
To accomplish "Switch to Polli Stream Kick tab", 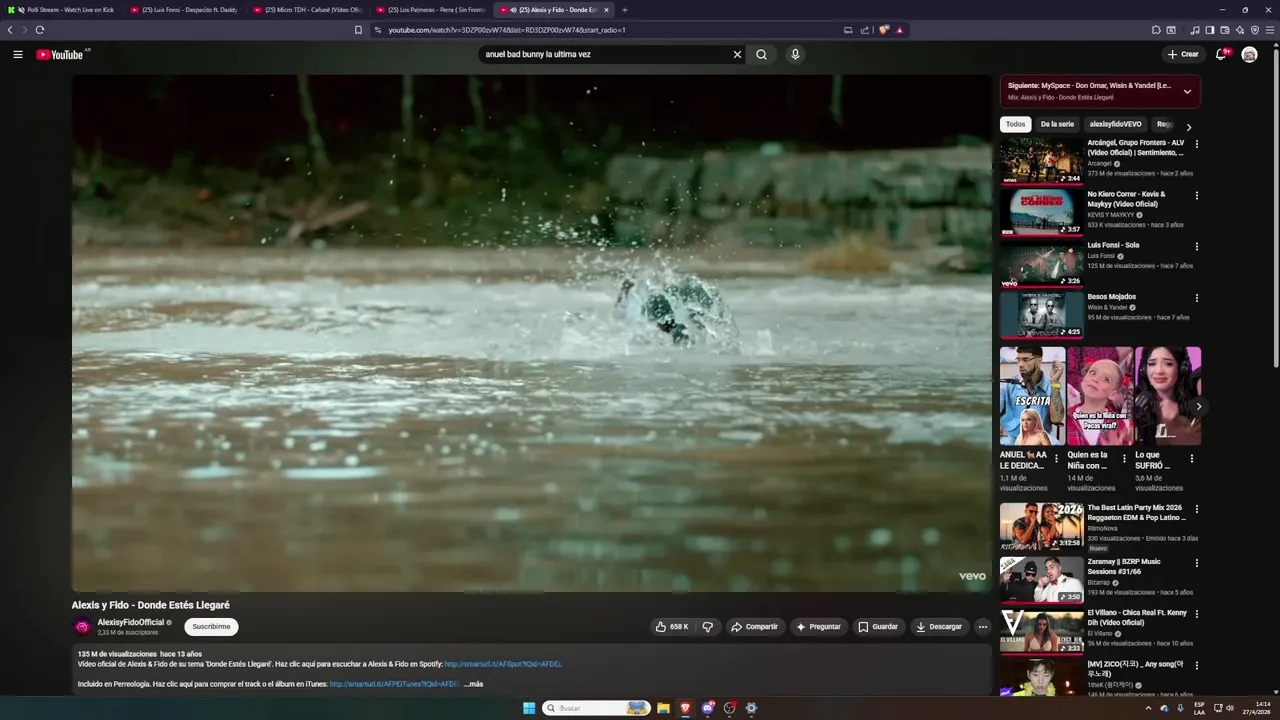I will [63, 10].
